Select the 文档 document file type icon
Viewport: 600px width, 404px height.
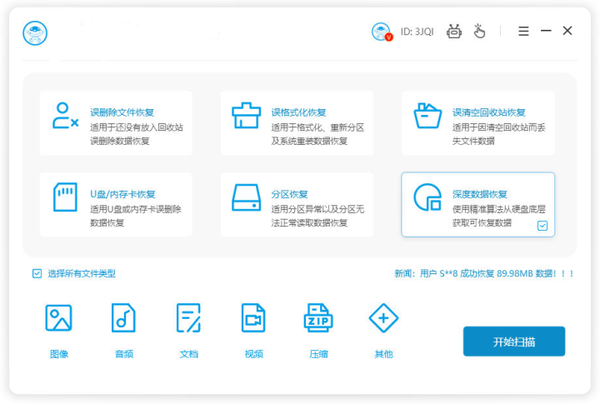(188, 318)
